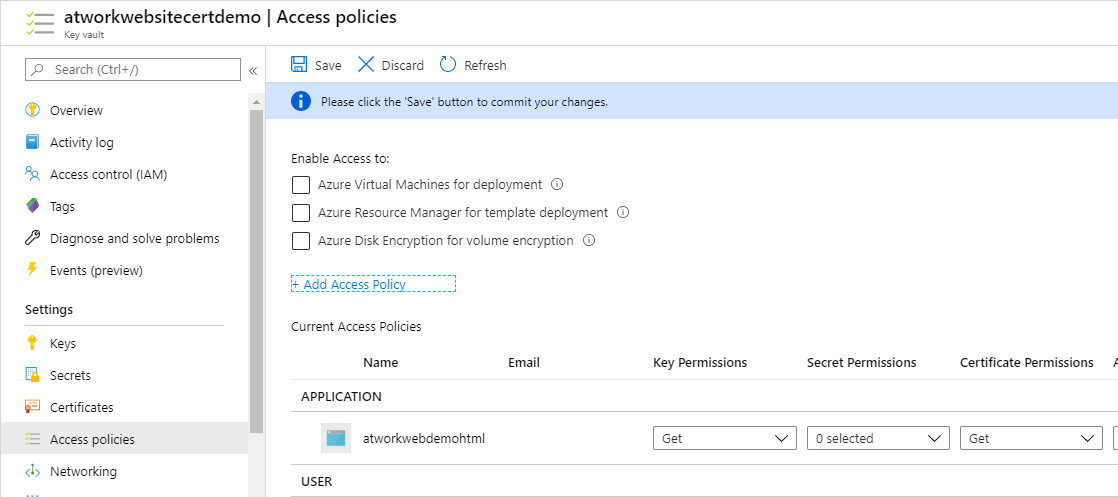Open Certificates in the Settings menu
The image size is (1118, 497).
(82, 407)
